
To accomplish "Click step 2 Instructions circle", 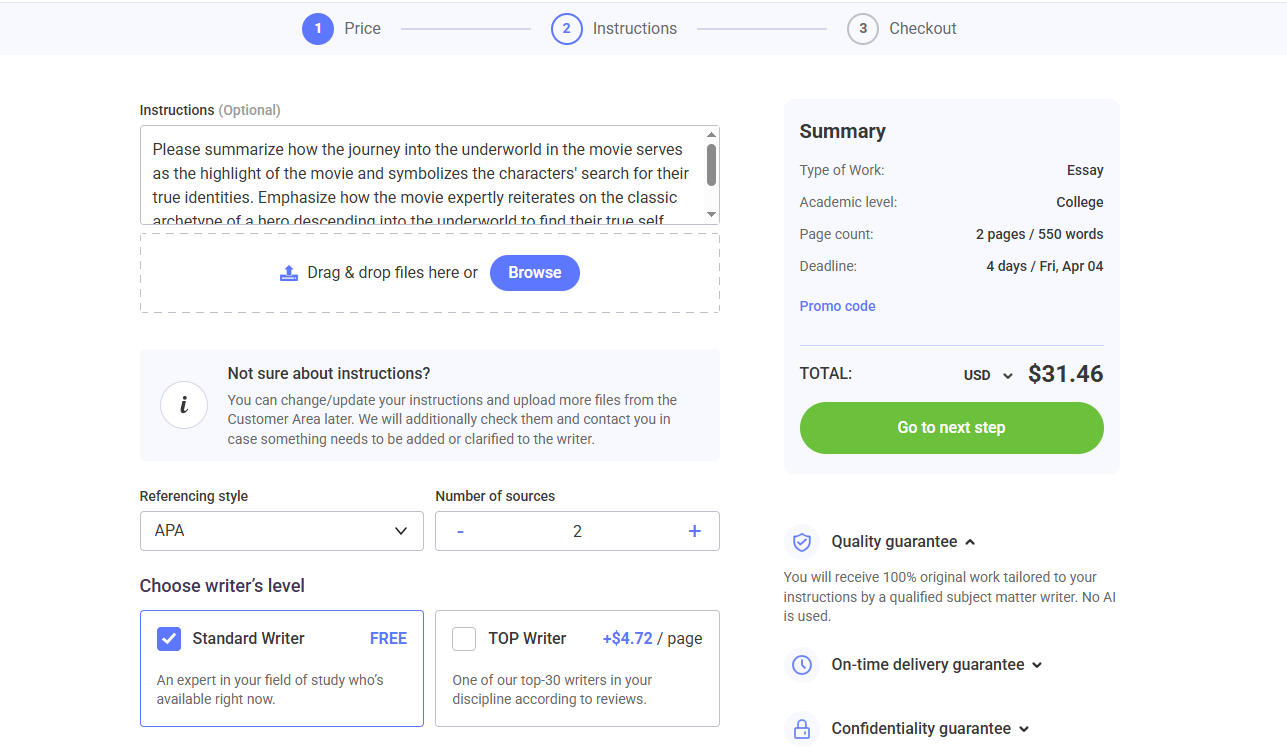I will [566, 29].
